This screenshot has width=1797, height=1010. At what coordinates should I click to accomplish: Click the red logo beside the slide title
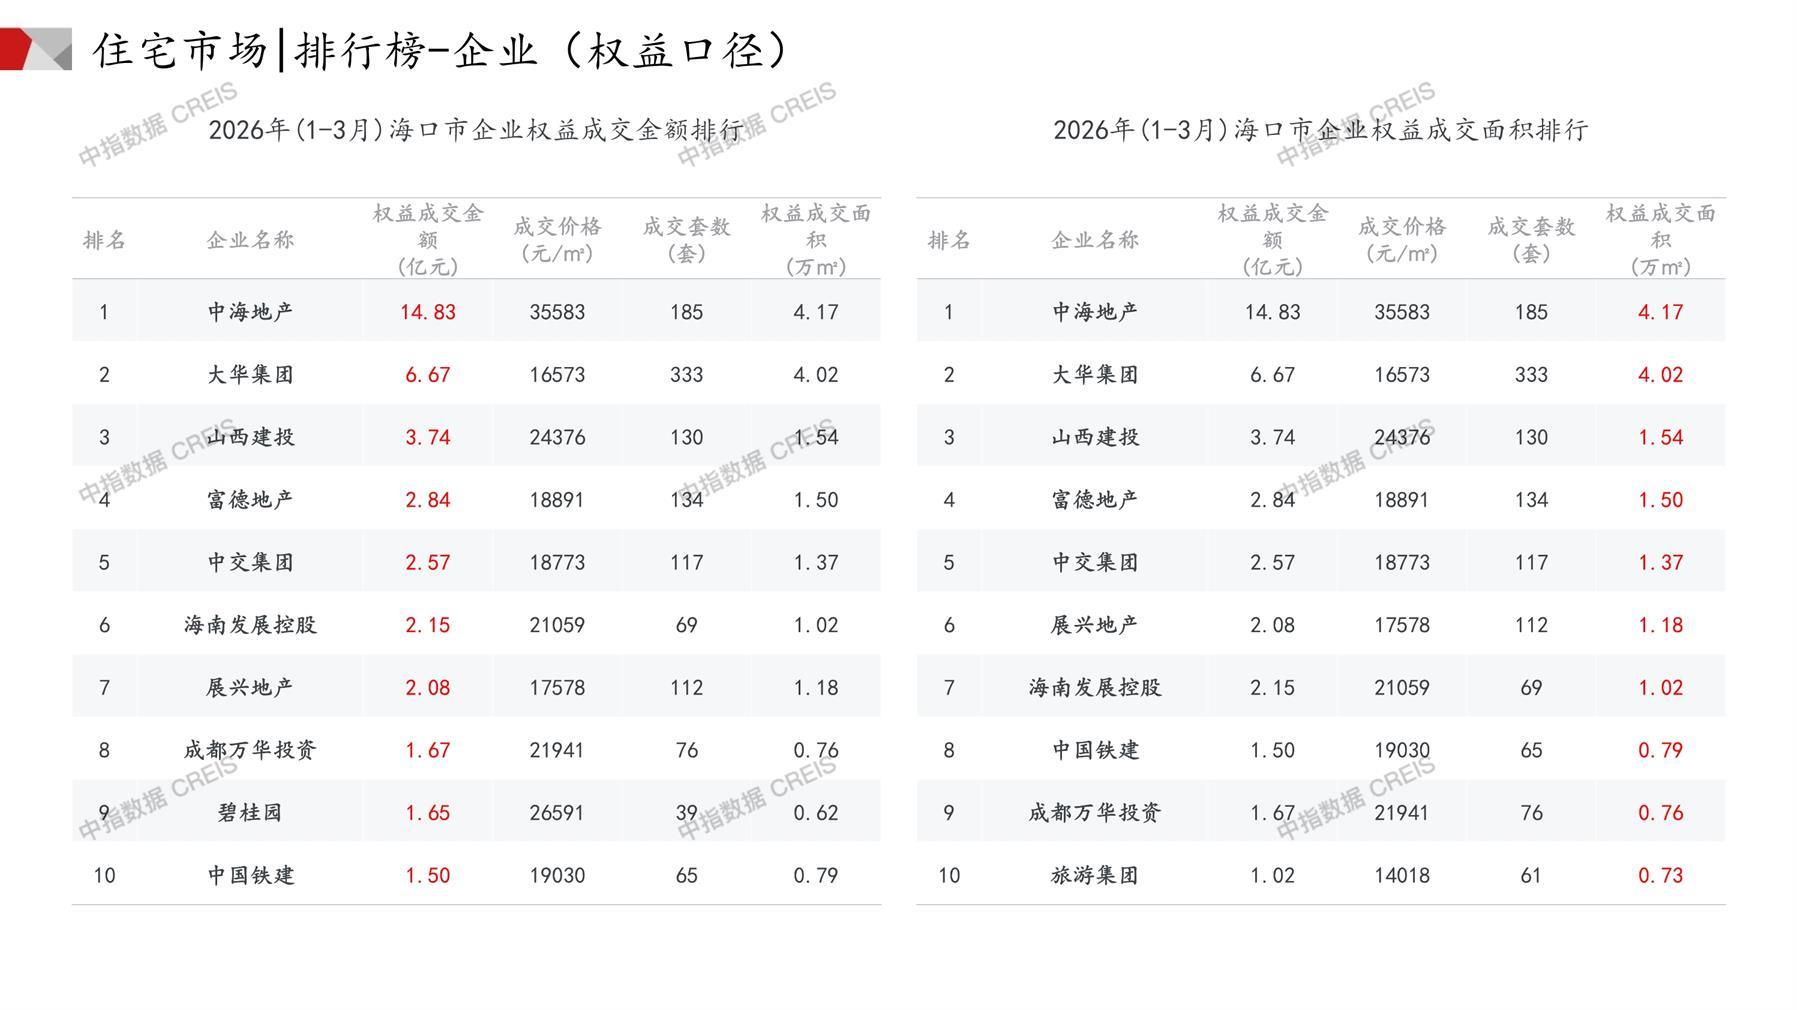point(35,49)
